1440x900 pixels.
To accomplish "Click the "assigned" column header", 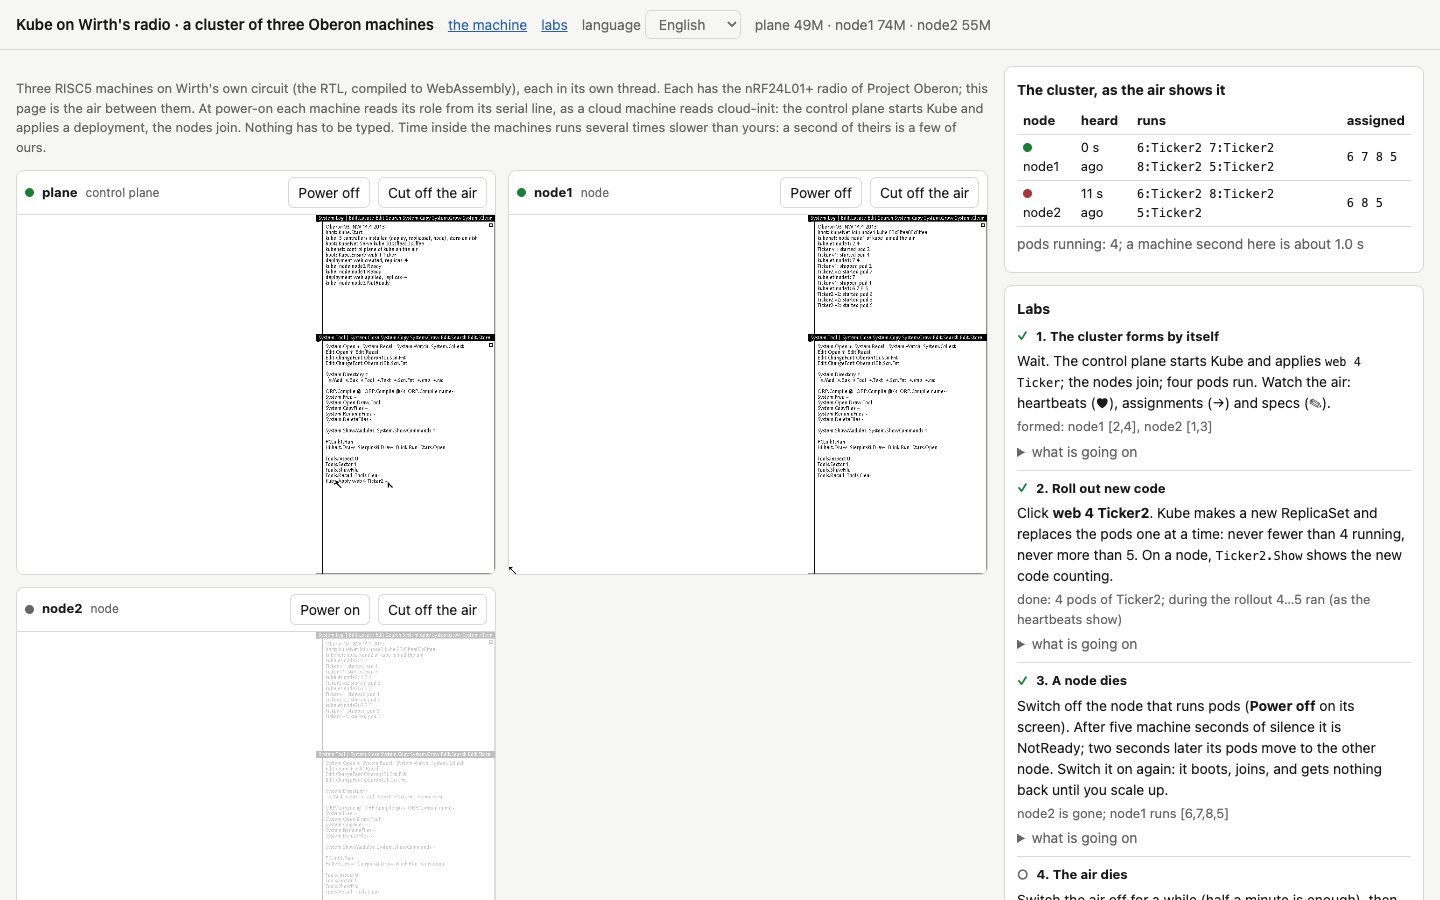I will coord(1375,120).
